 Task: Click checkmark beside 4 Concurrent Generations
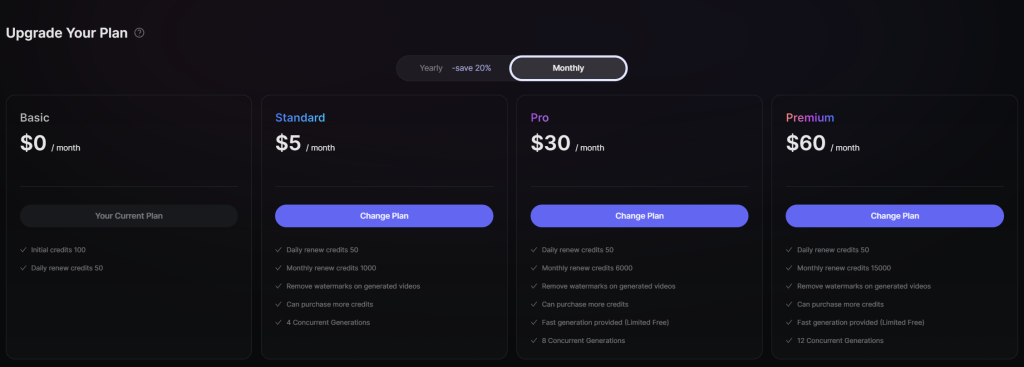click(279, 323)
